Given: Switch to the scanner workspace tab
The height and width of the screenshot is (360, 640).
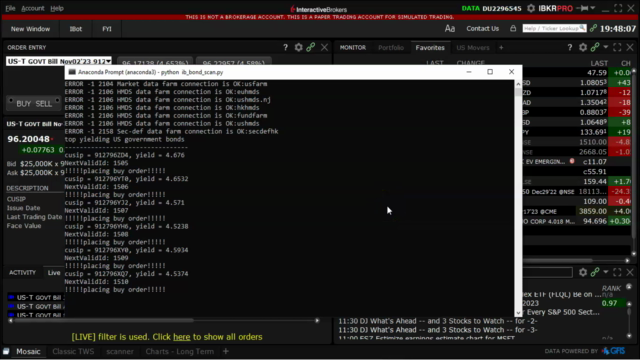Looking at the screenshot, I should click(x=120, y=351).
